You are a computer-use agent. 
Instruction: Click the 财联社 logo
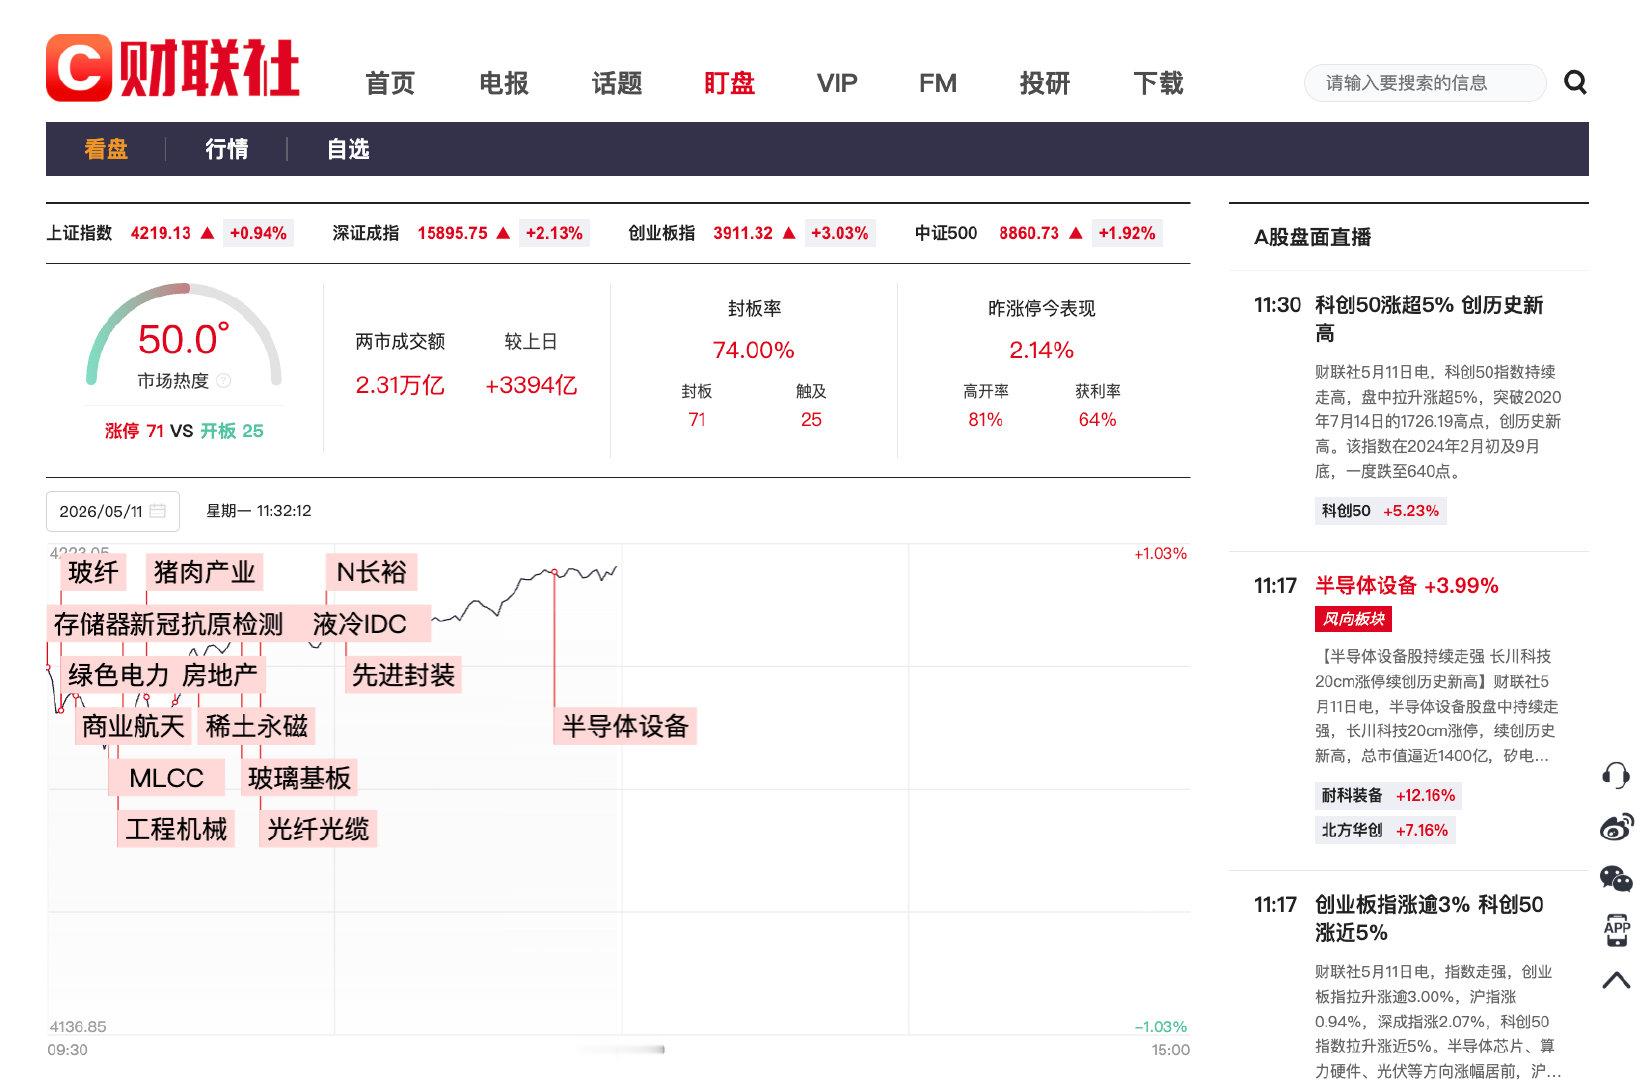[x=173, y=68]
